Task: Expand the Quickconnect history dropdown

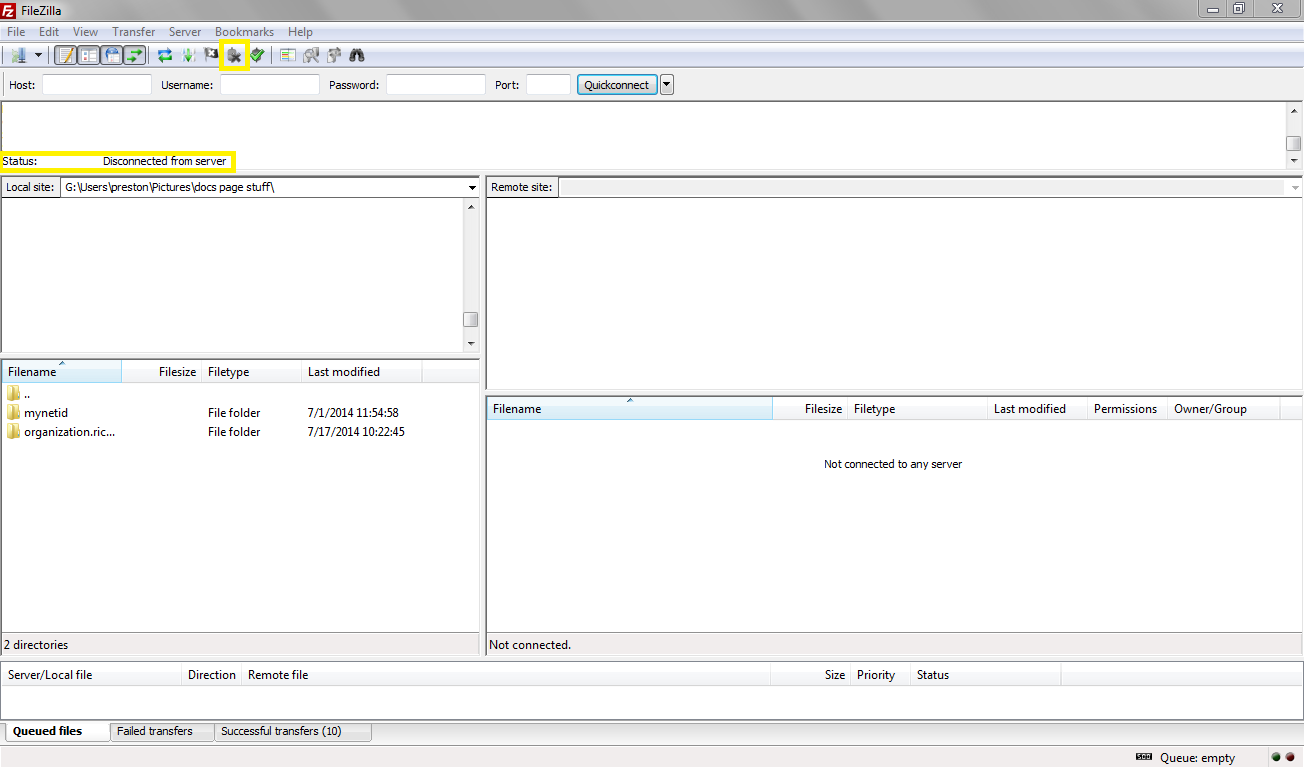Action: click(x=667, y=85)
